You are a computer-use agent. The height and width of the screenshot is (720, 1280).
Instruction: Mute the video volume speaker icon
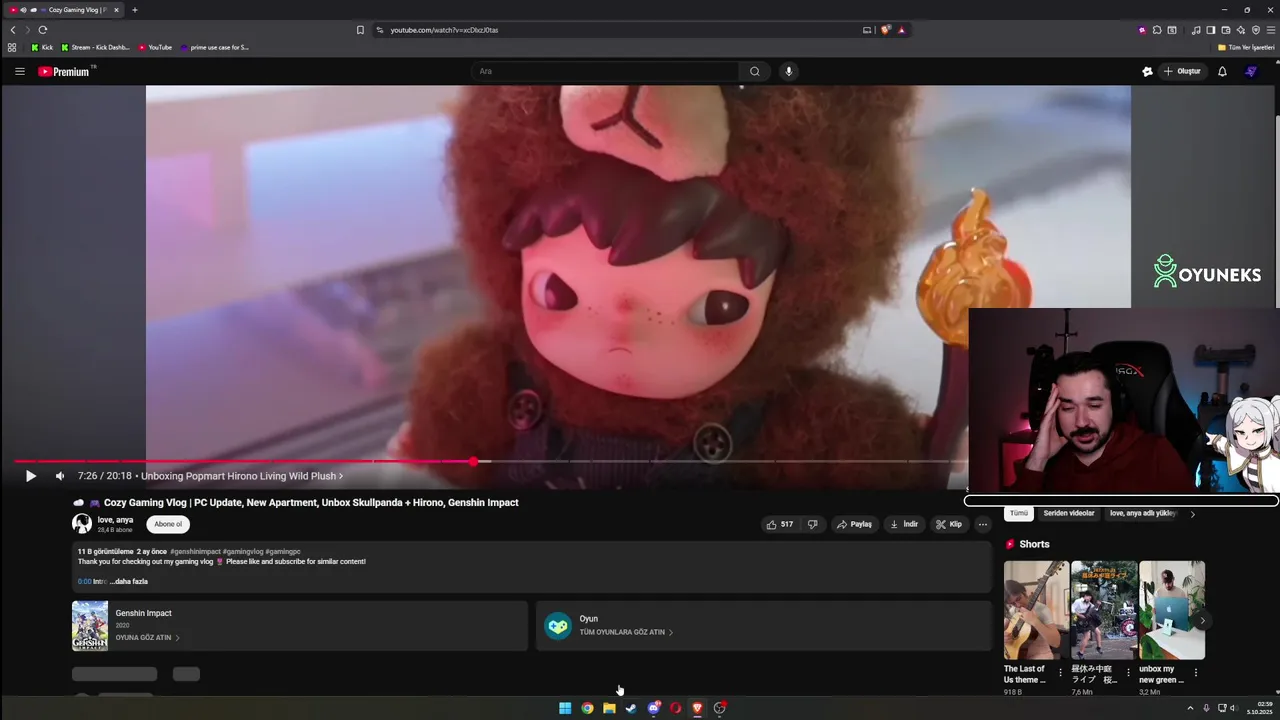[x=60, y=476]
